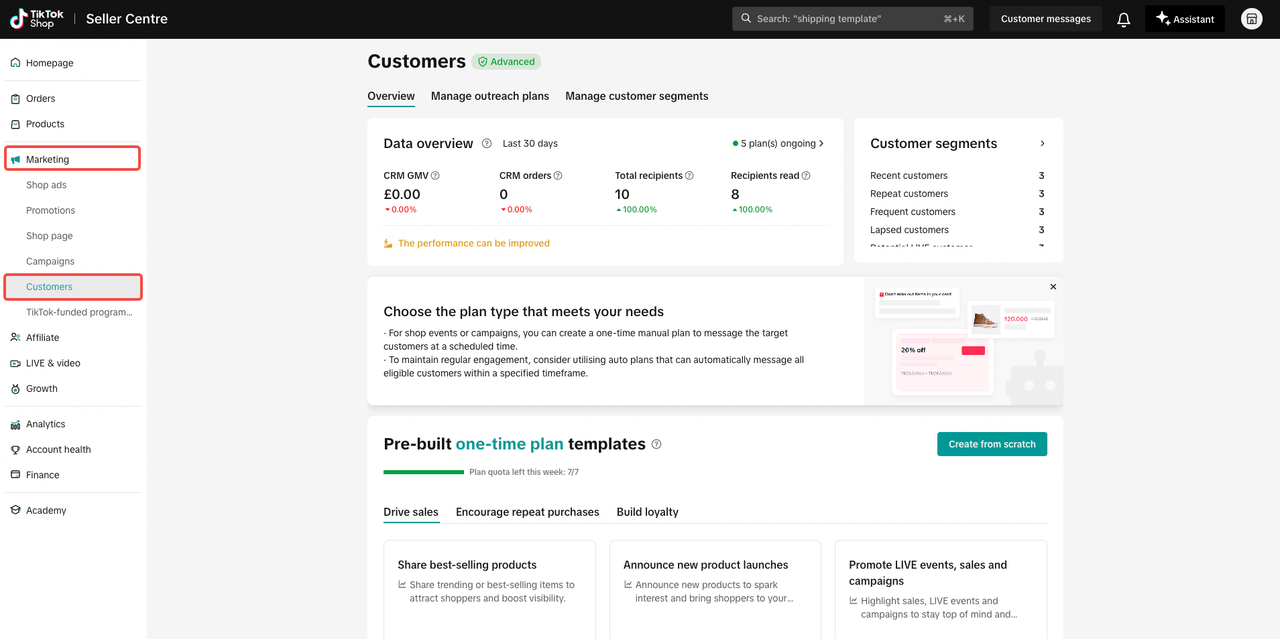
Task: Click the Finance card icon
Action: [15, 475]
